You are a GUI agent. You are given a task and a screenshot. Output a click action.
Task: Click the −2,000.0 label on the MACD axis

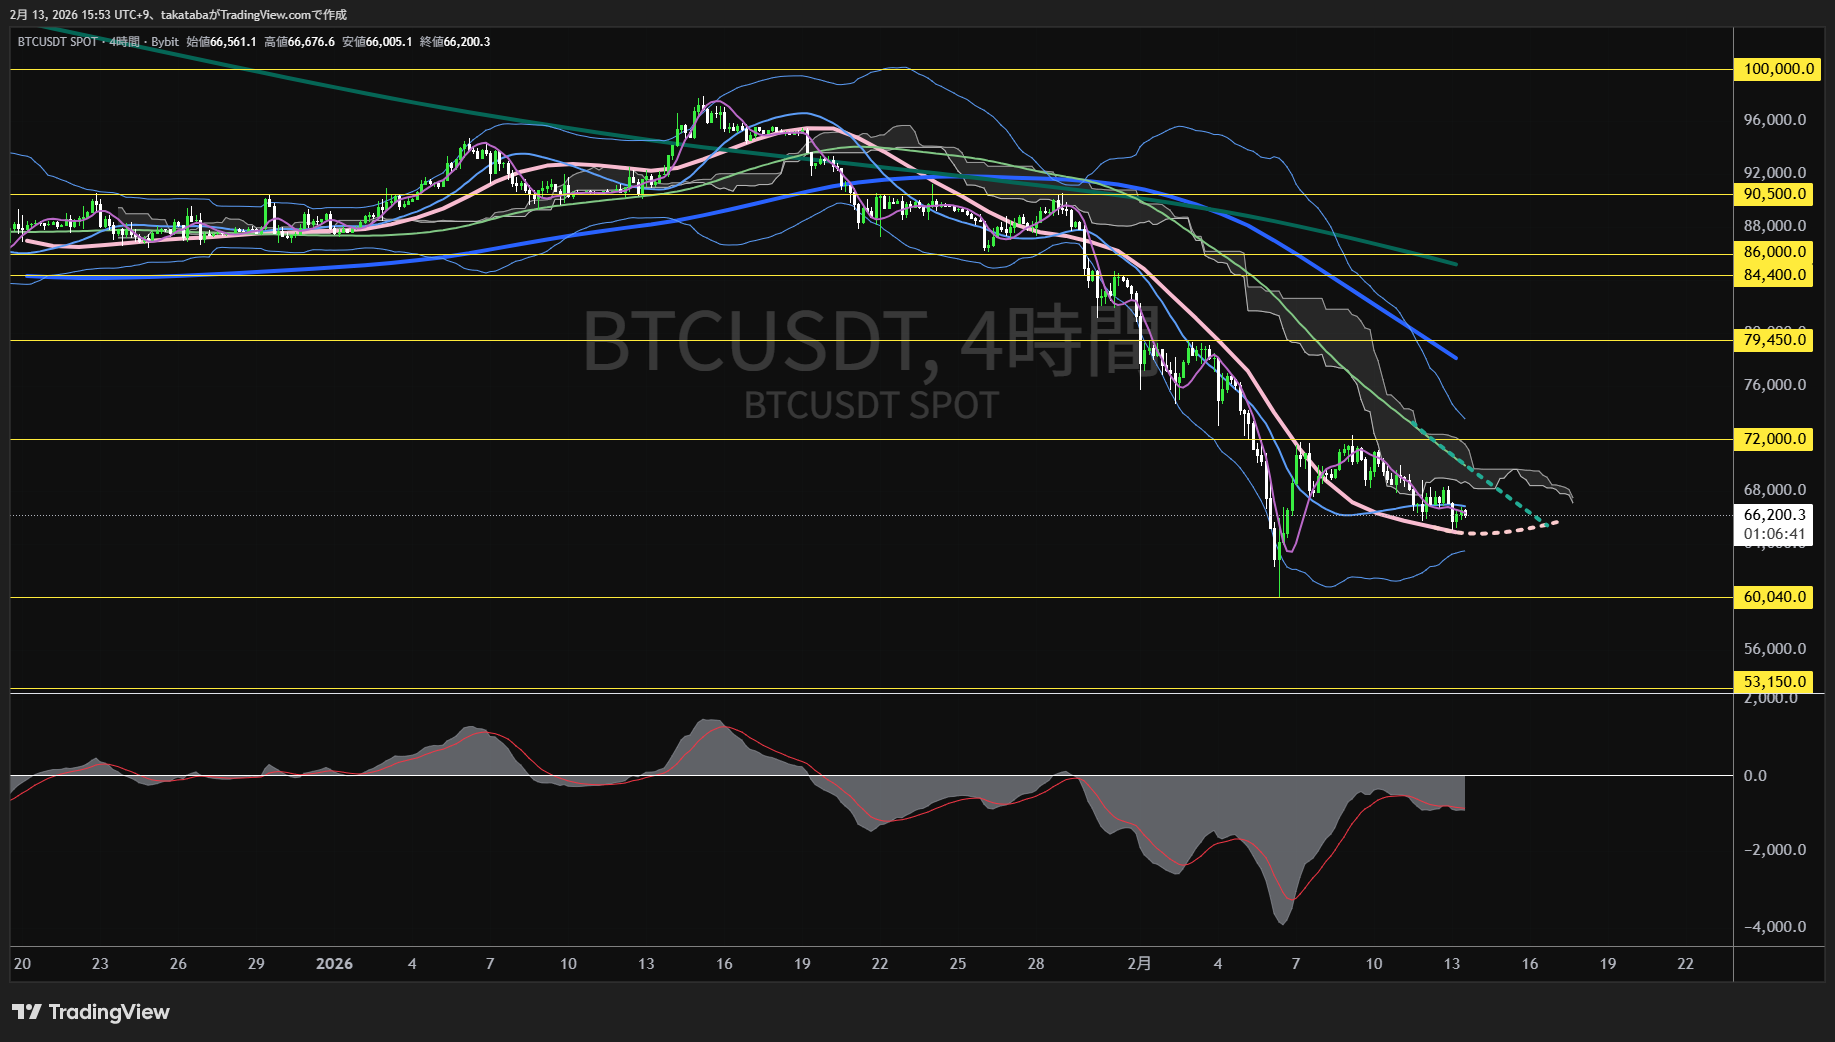click(1775, 850)
